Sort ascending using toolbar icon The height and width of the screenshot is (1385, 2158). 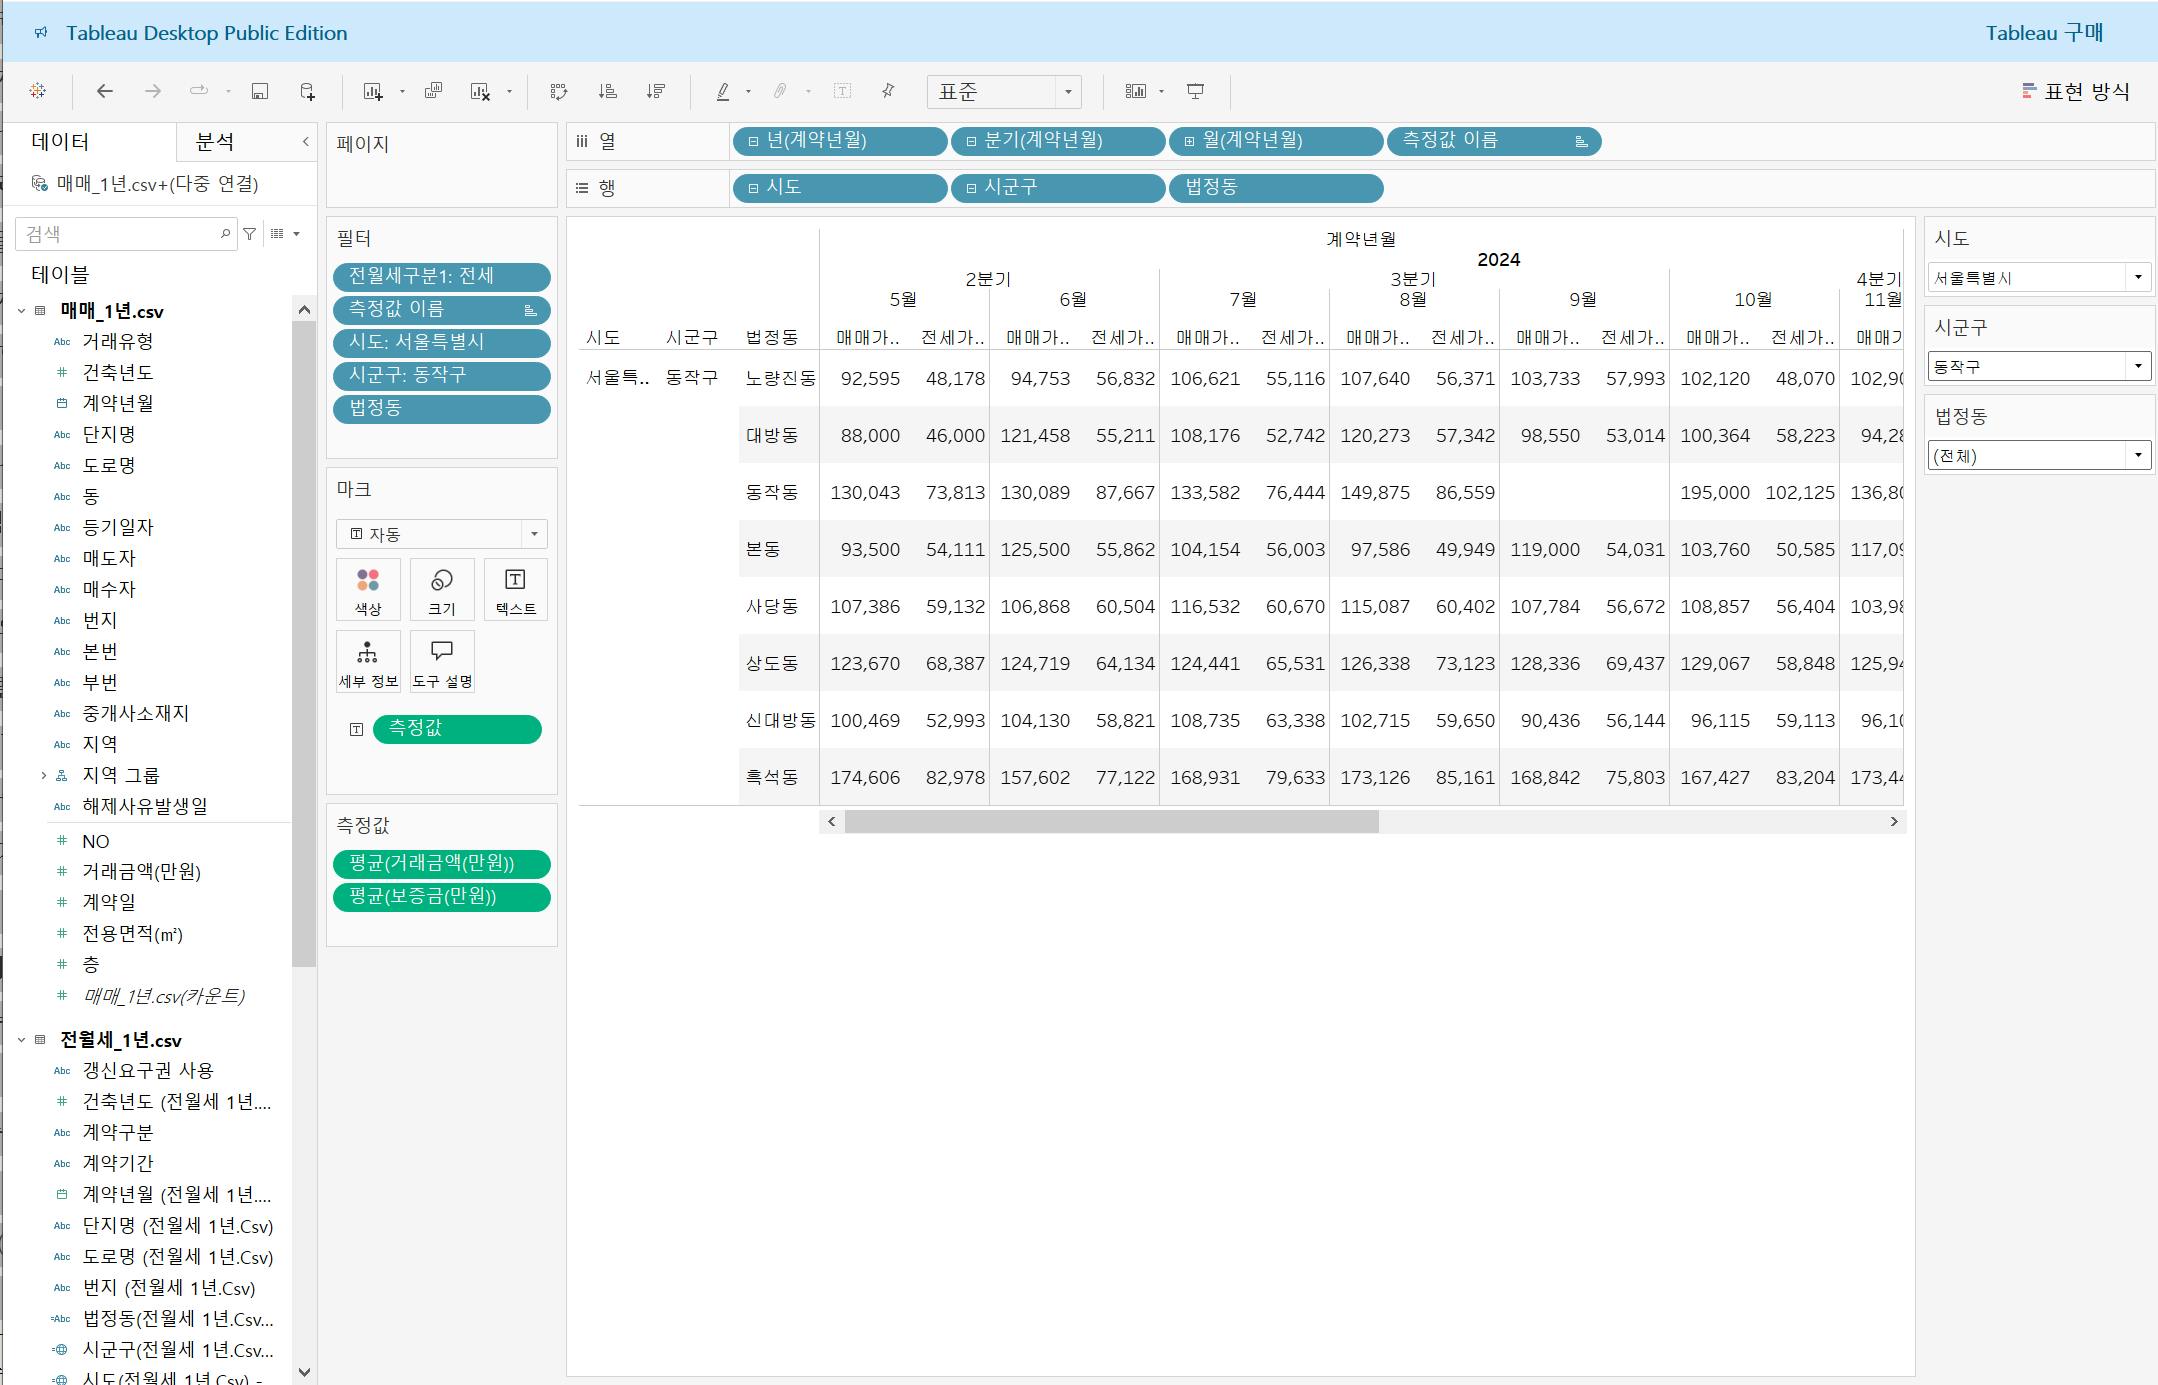[x=607, y=91]
